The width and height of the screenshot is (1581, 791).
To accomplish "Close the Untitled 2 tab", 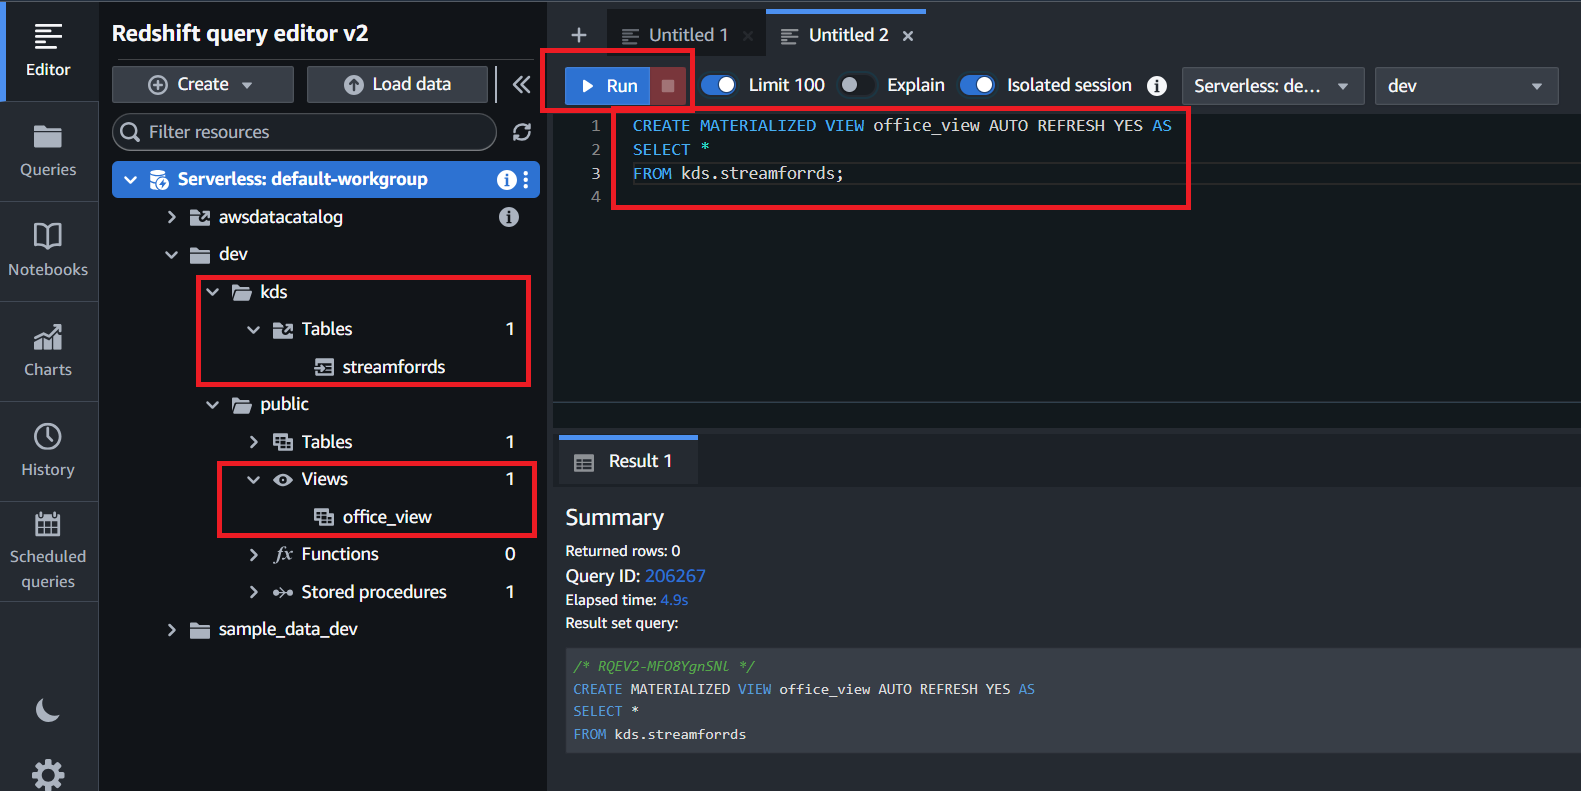I will [x=908, y=36].
